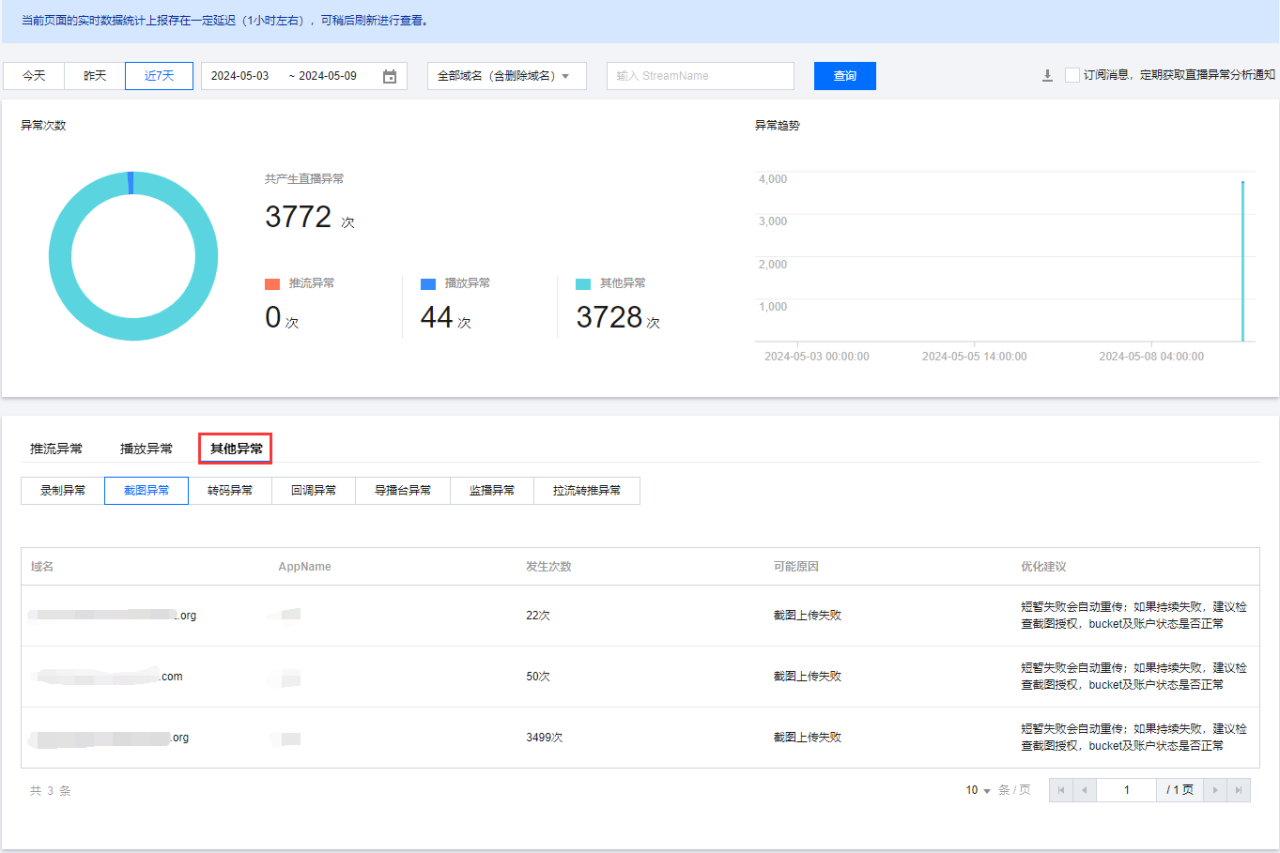Switch to the 其他异常 tab
Image resolution: width=1280 pixels, height=853 pixels.
click(236, 449)
